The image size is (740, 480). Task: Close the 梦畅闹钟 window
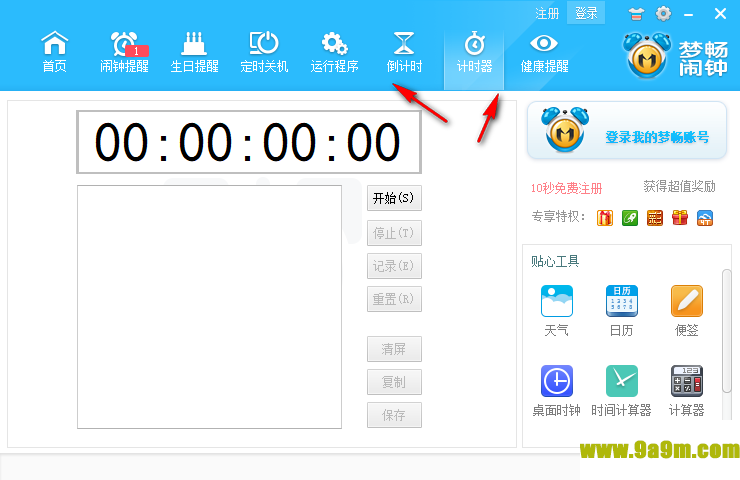[x=720, y=14]
